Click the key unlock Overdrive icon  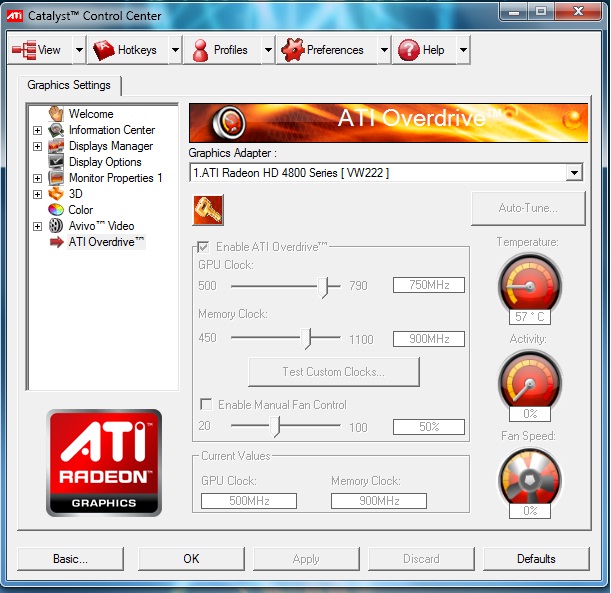(208, 210)
